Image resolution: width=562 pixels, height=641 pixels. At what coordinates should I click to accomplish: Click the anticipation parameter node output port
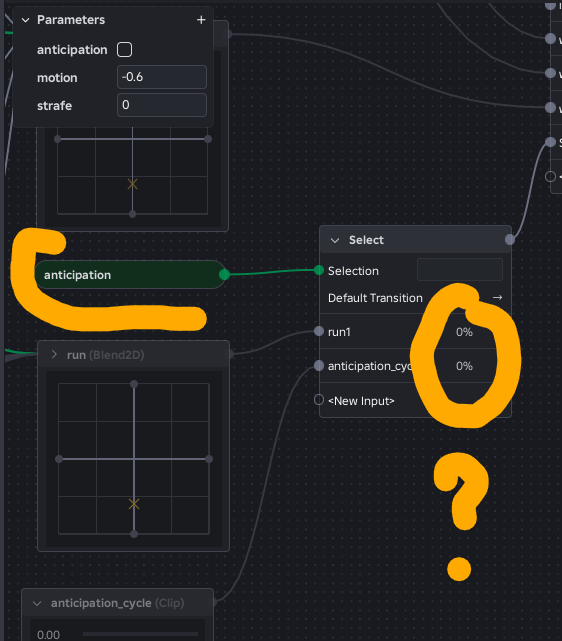224,275
